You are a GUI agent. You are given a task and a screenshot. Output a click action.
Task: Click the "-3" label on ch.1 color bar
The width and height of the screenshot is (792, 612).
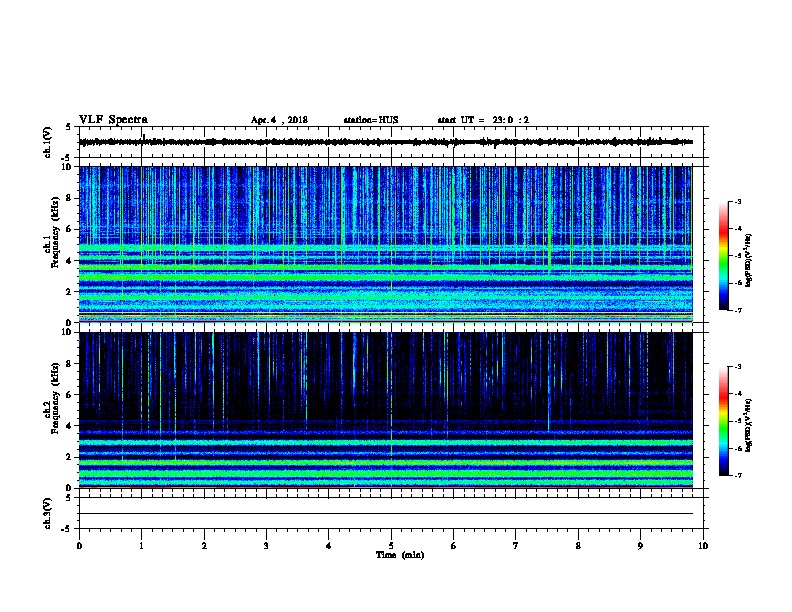point(737,202)
